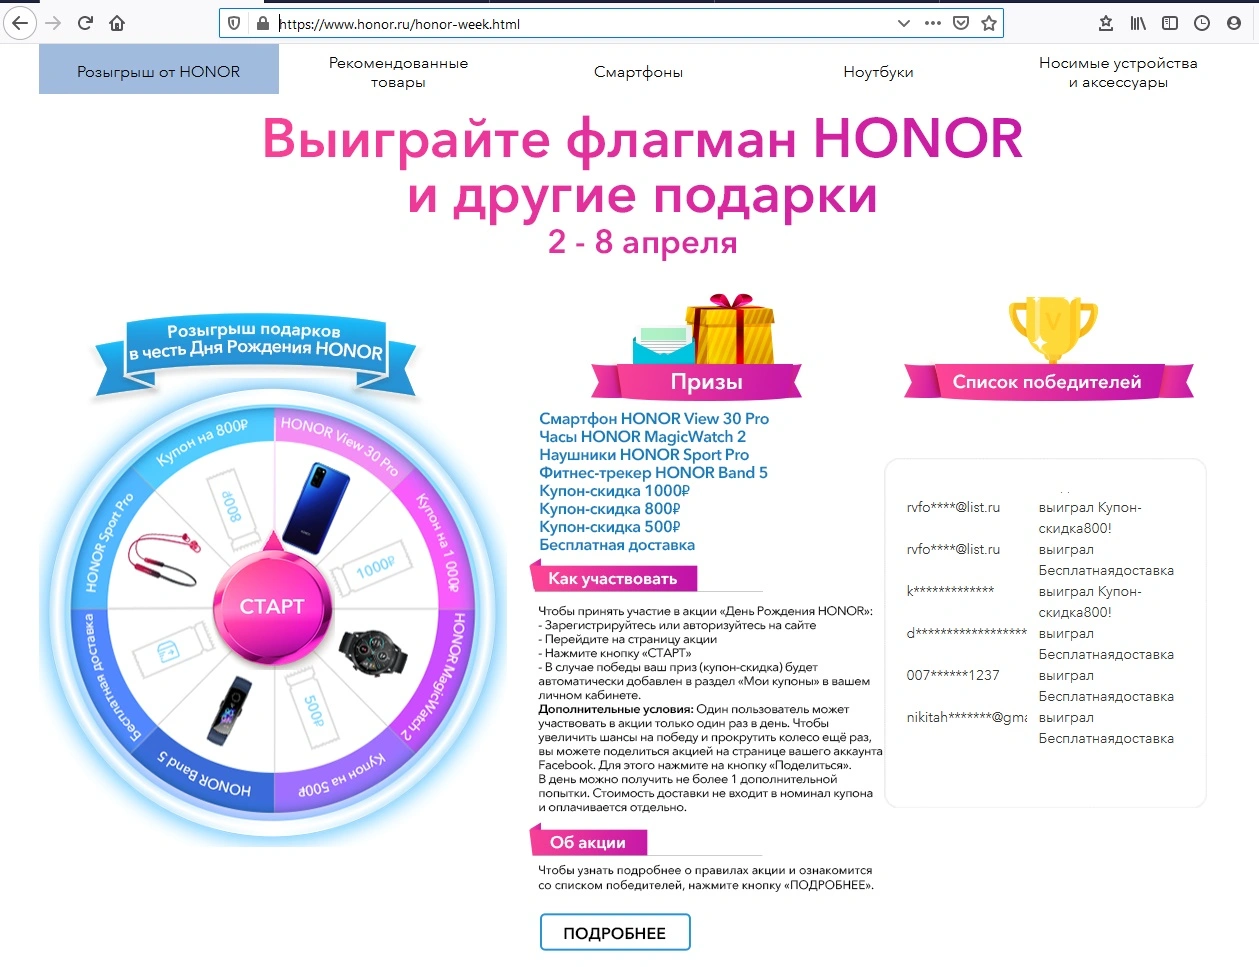1259x967 pixels.
Task: Click the Призы ribbon heading
Action: click(697, 382)
